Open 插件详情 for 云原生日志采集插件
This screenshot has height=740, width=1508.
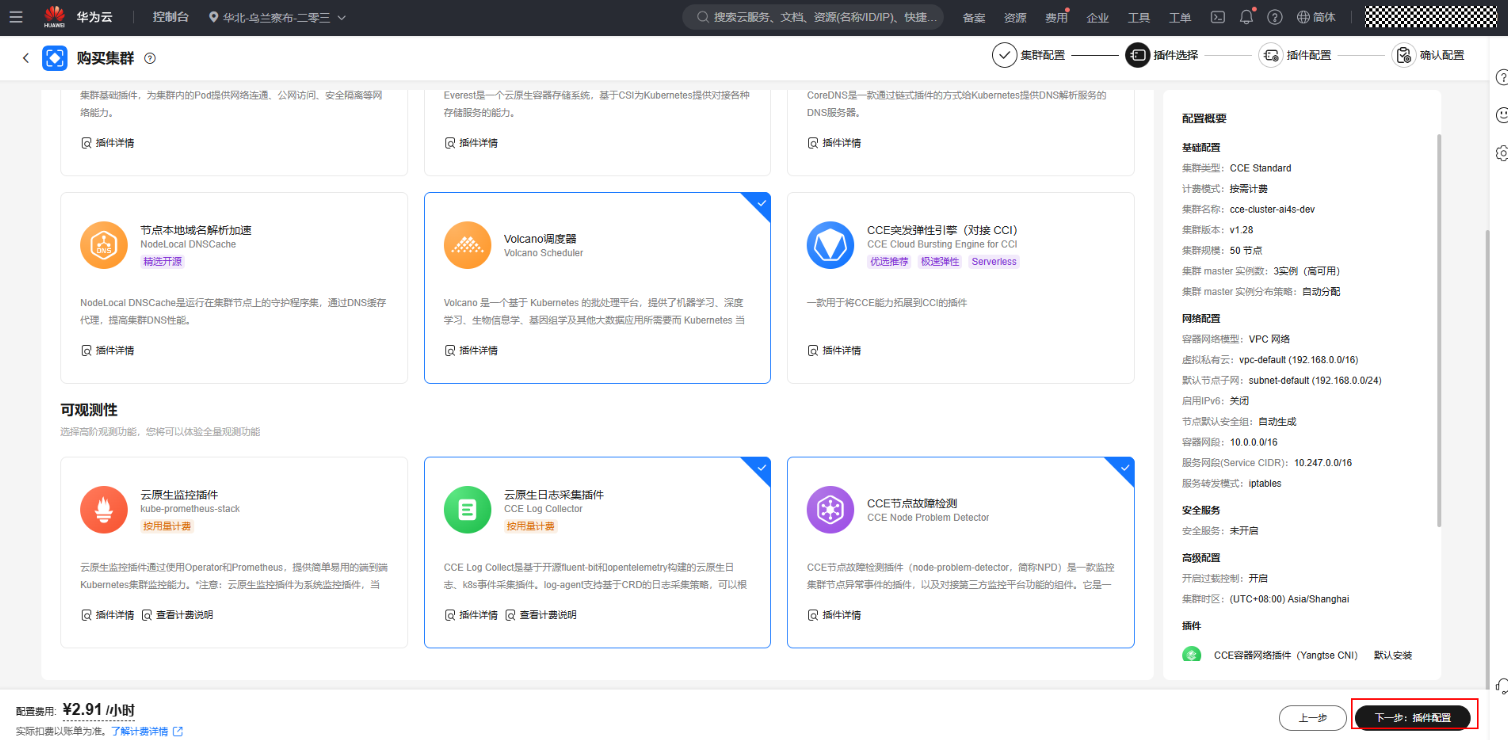pos(470,615)
